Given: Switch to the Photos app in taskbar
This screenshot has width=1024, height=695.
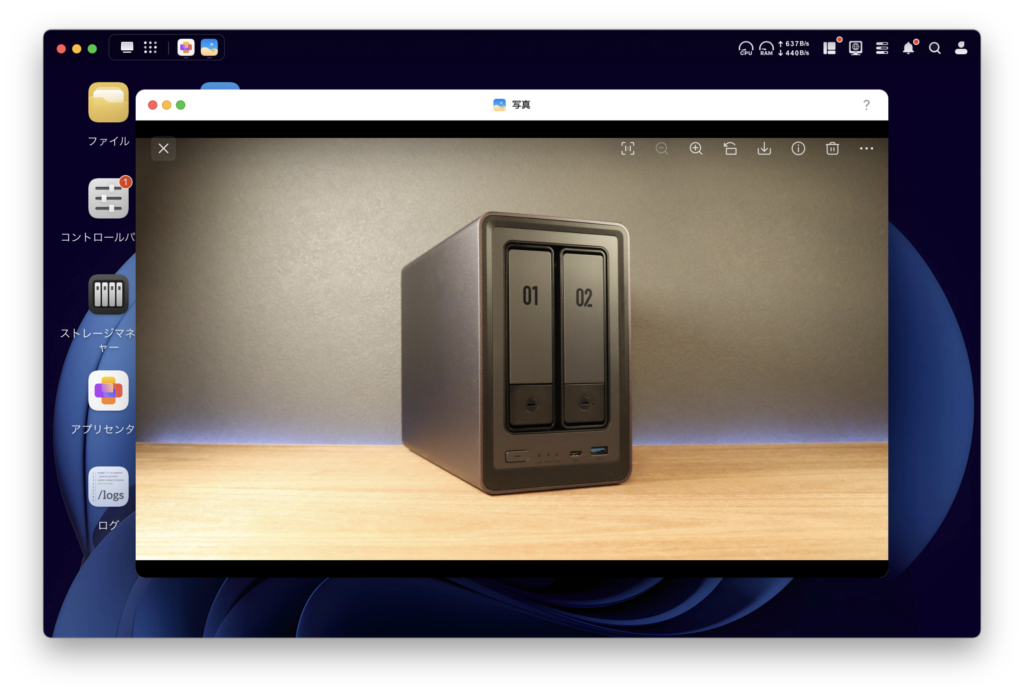Looking at the screenshot, I should (209, 47).
